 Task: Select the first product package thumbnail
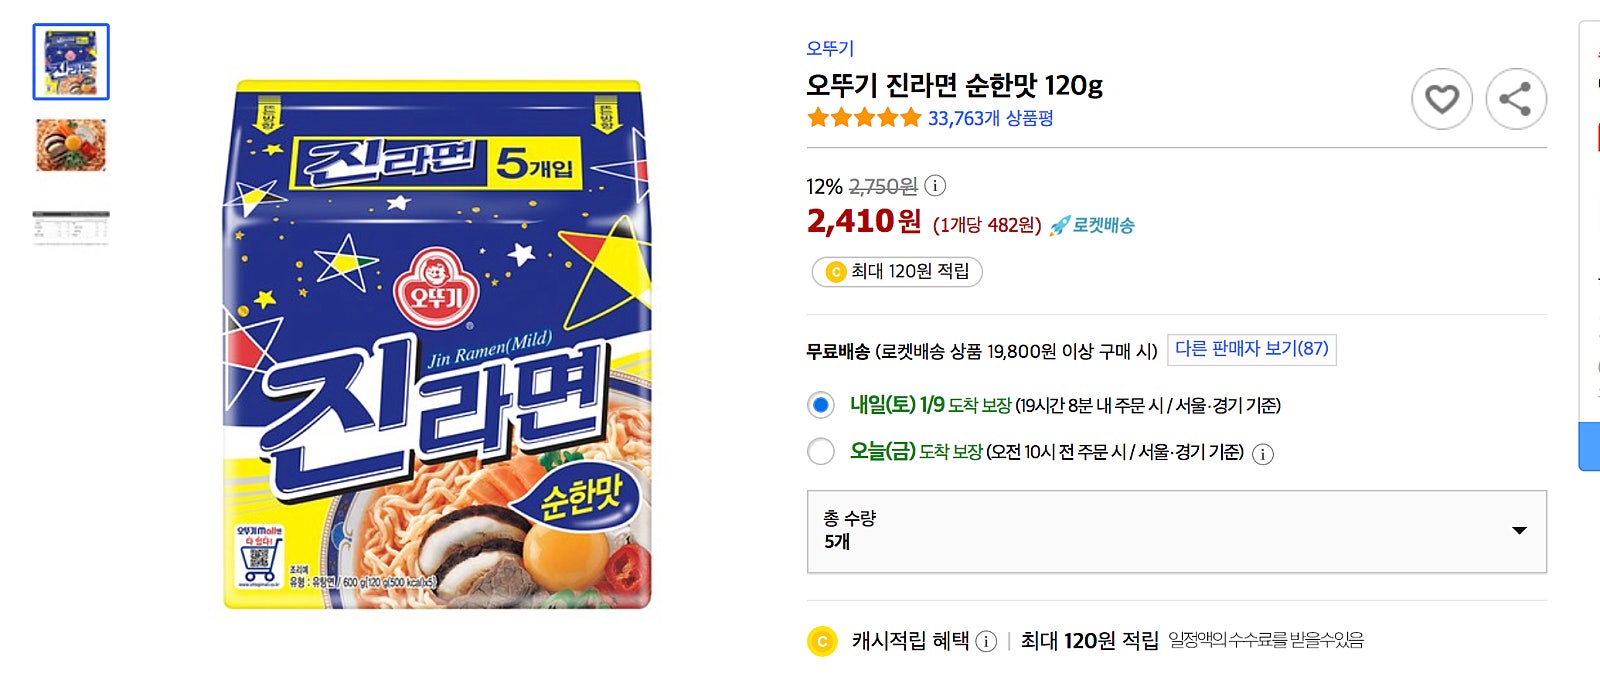coord(71,62)
